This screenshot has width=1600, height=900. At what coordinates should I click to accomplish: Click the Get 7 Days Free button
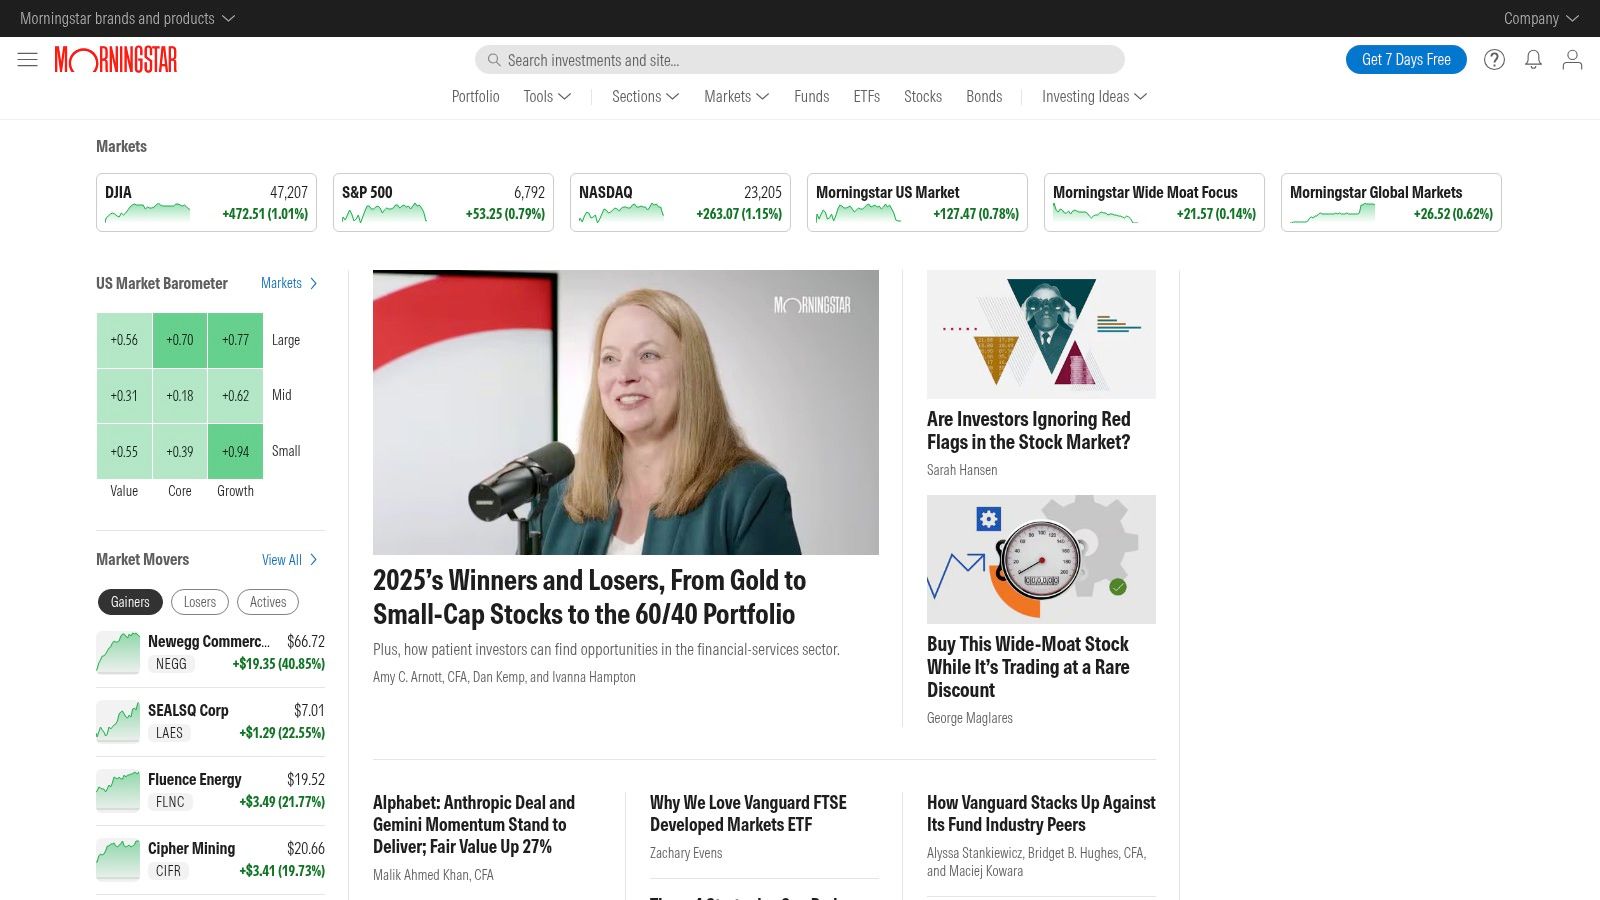coord(1406,59)
